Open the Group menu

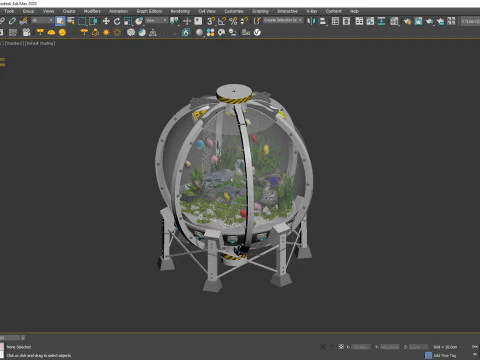point(28,11)
